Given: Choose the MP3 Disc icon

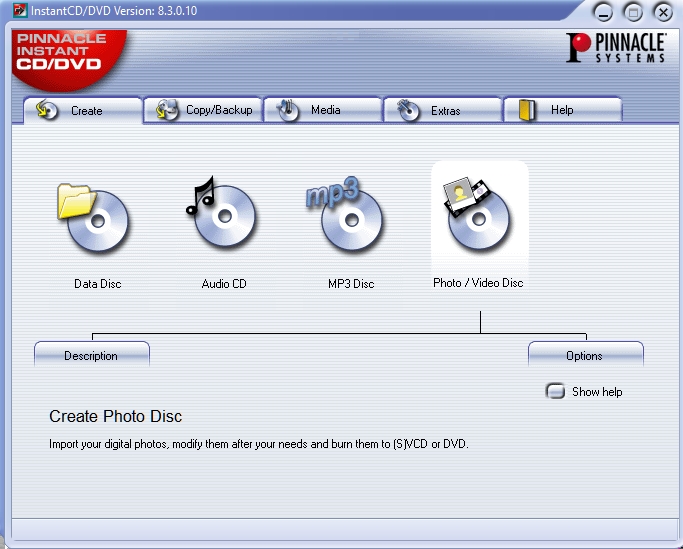Looking at the screenshot, I should pyautogui.click(x=345, y=214).
